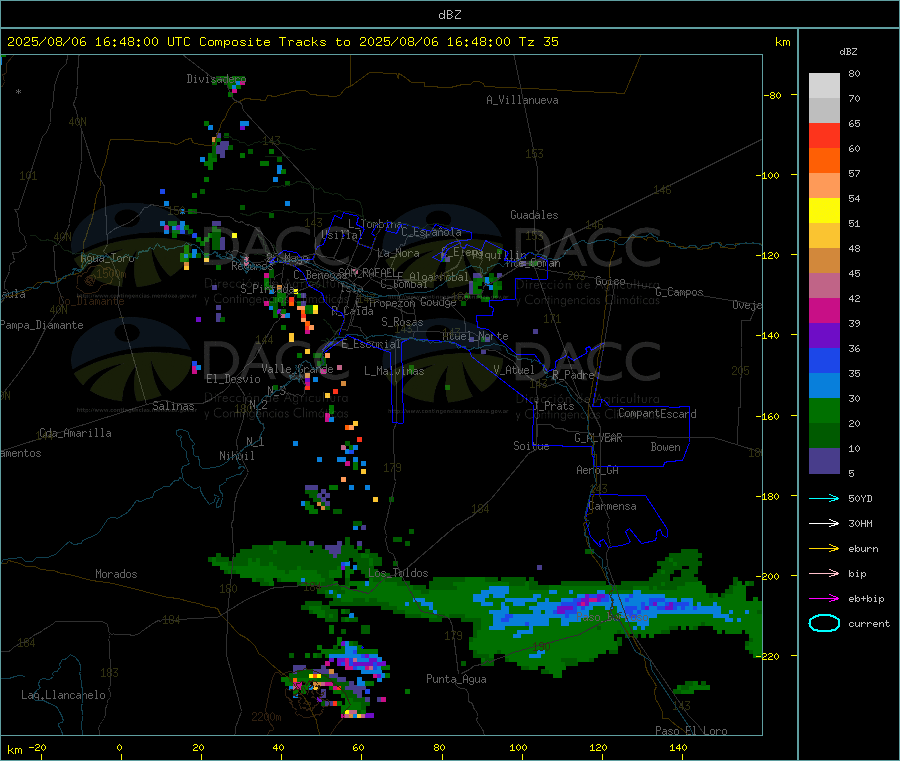Click the 'eb+bip' legend label
The width and height of the screenshot is (900, 761).
click(x=866, y=599)
